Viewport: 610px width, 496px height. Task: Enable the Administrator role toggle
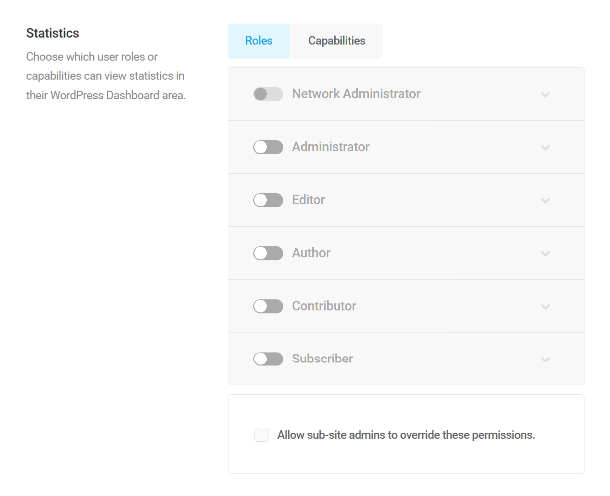pos(268,147)
